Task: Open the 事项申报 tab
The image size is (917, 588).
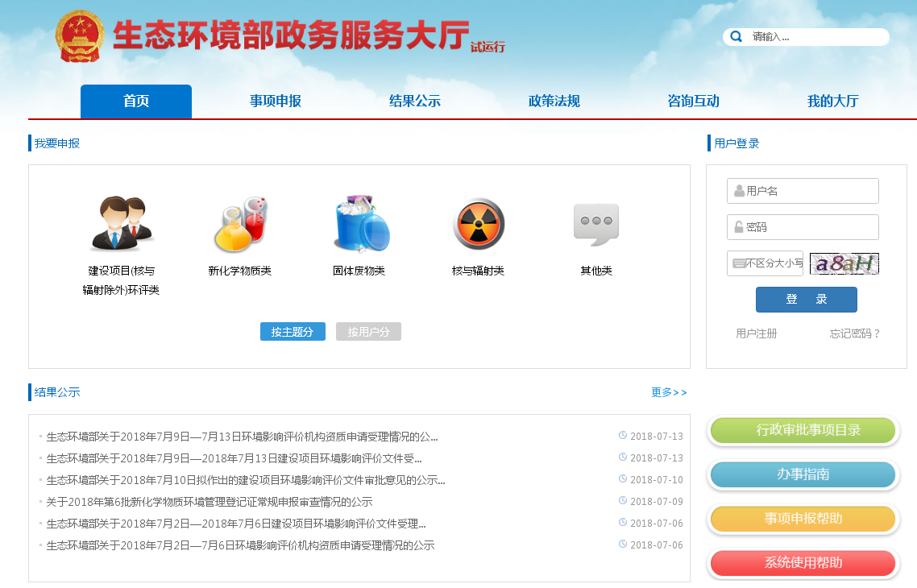Action: tap(273, 101)
